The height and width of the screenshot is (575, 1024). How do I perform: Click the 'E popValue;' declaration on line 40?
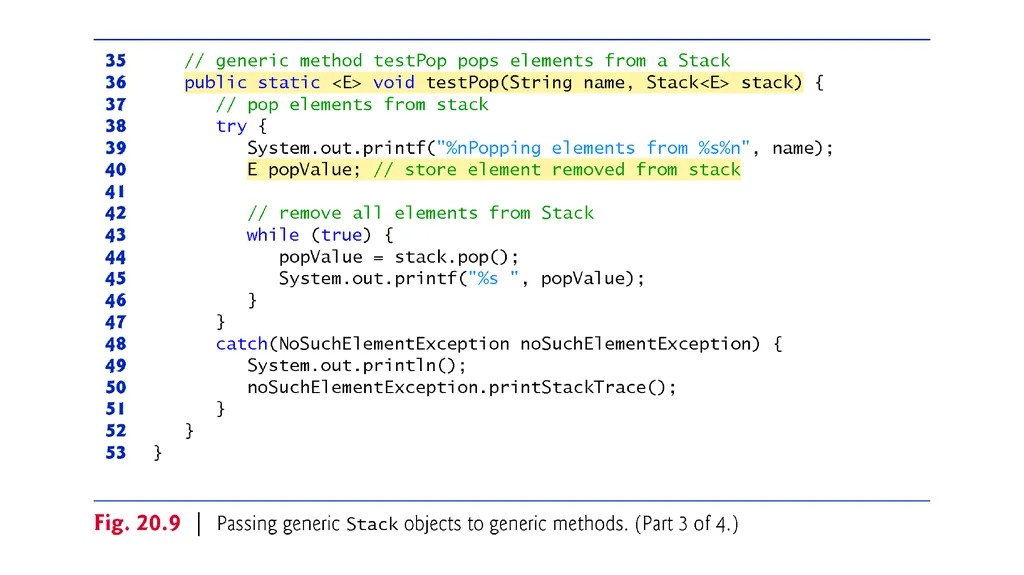[x=304, y=170]
